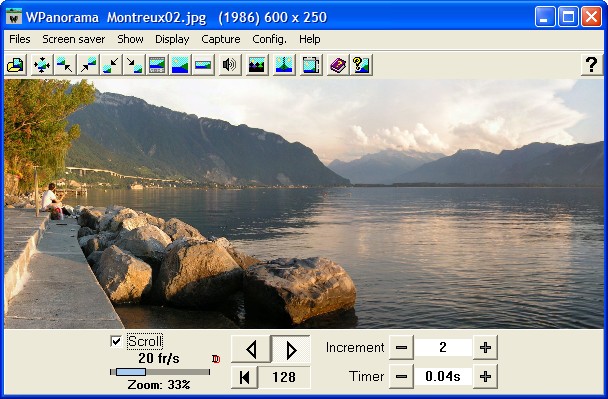Click the Increment value field showing 2
This screenshot has height=399, width=608.
[x=443, y=347]
